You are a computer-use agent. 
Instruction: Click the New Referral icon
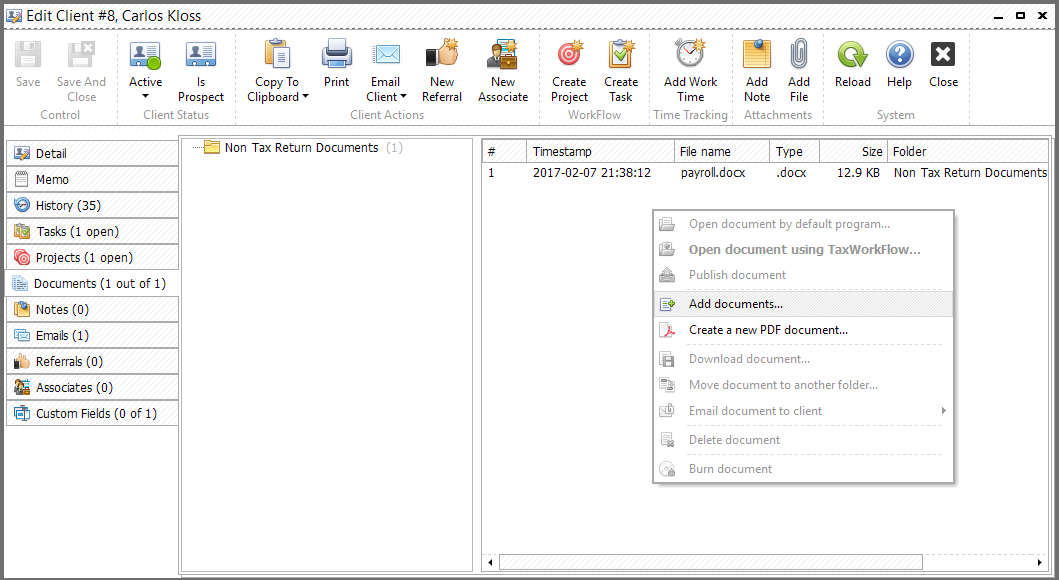pos(442,55)
